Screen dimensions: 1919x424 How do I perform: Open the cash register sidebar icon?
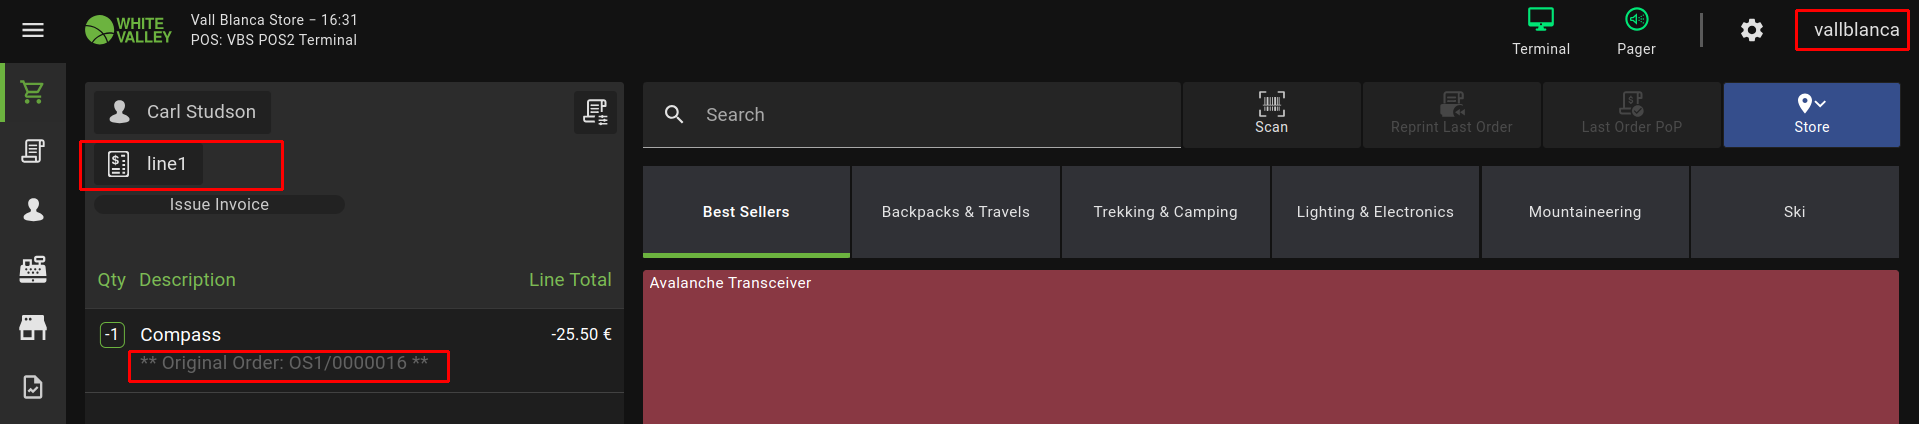[33, 269]
